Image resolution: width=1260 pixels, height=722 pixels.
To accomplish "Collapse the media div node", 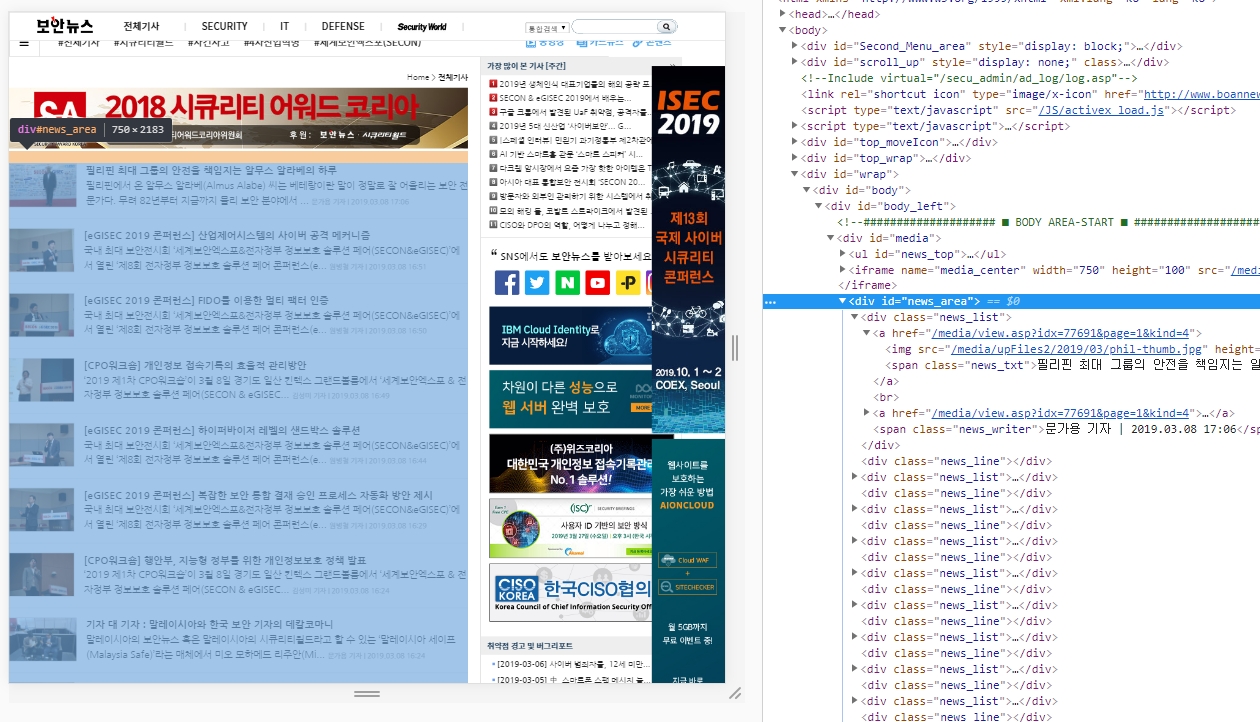I will tap(831, 237).
